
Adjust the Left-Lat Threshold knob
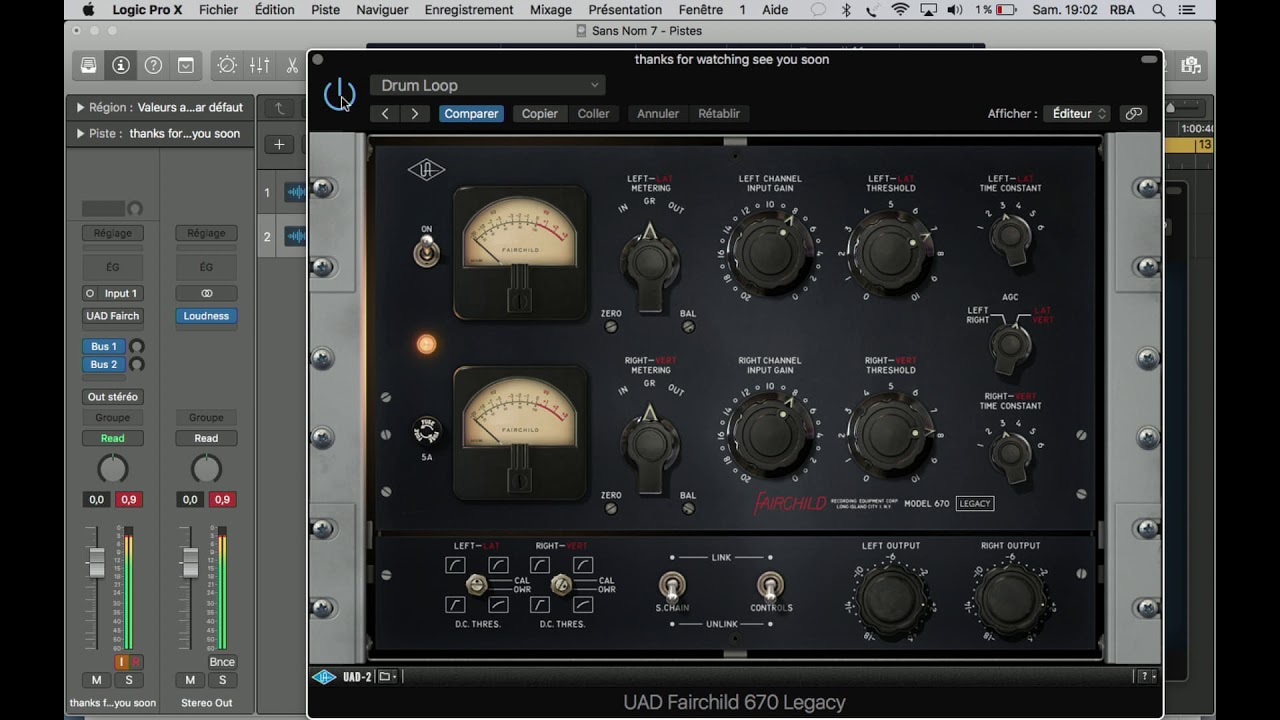(x=889, y=253)
